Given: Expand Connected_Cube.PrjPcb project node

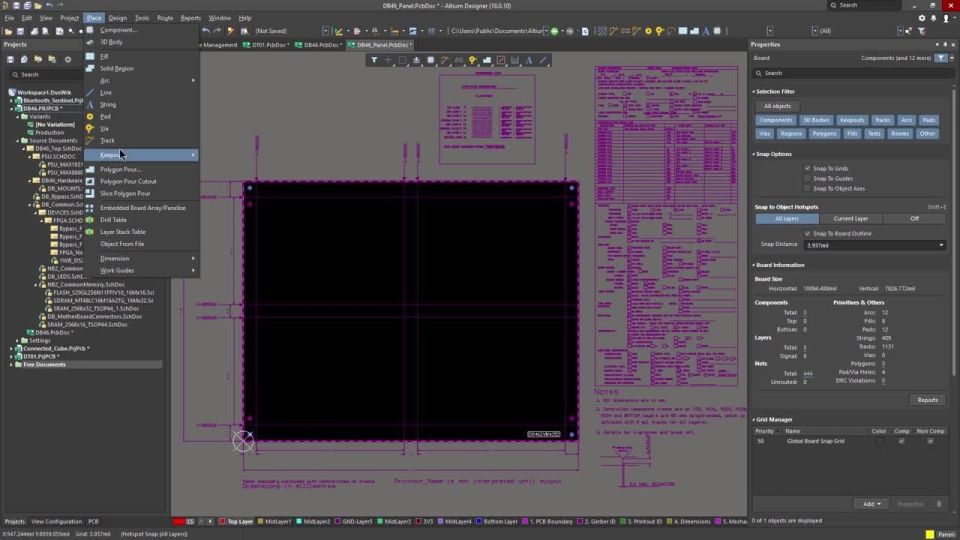Looking at the screenshot, I should tap(11, 348).
